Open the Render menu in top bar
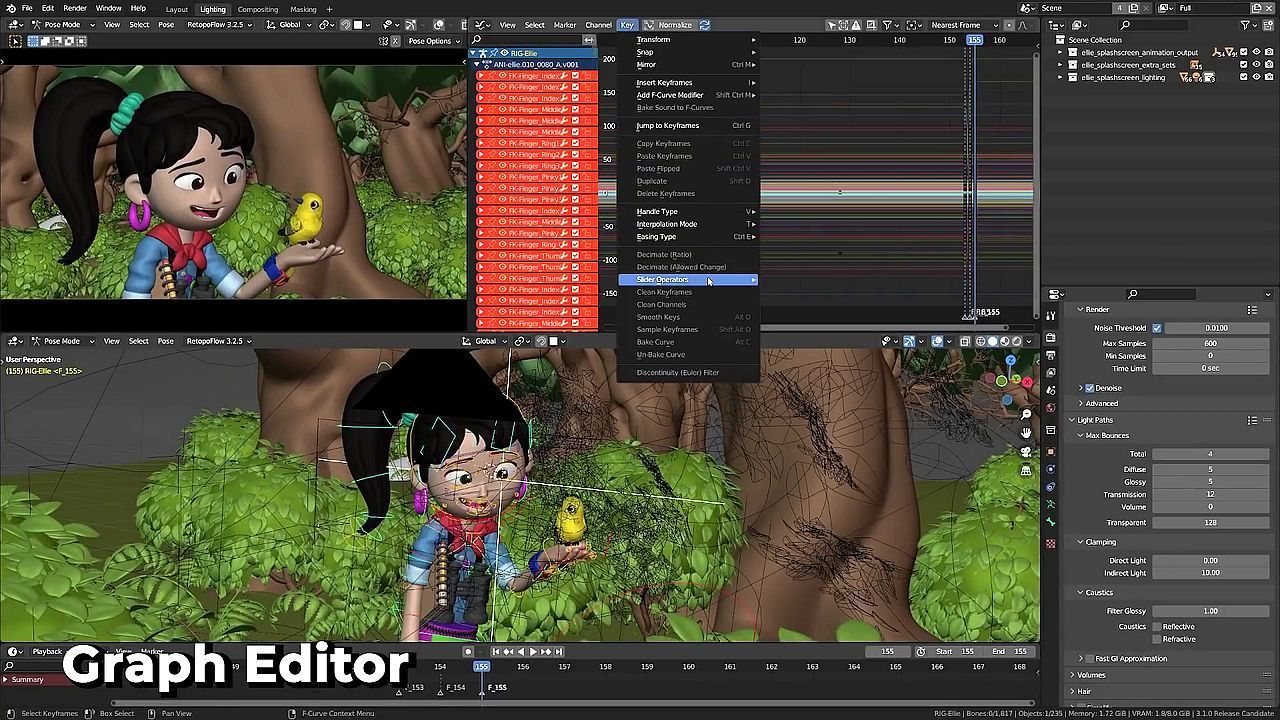 click(75, 8)
